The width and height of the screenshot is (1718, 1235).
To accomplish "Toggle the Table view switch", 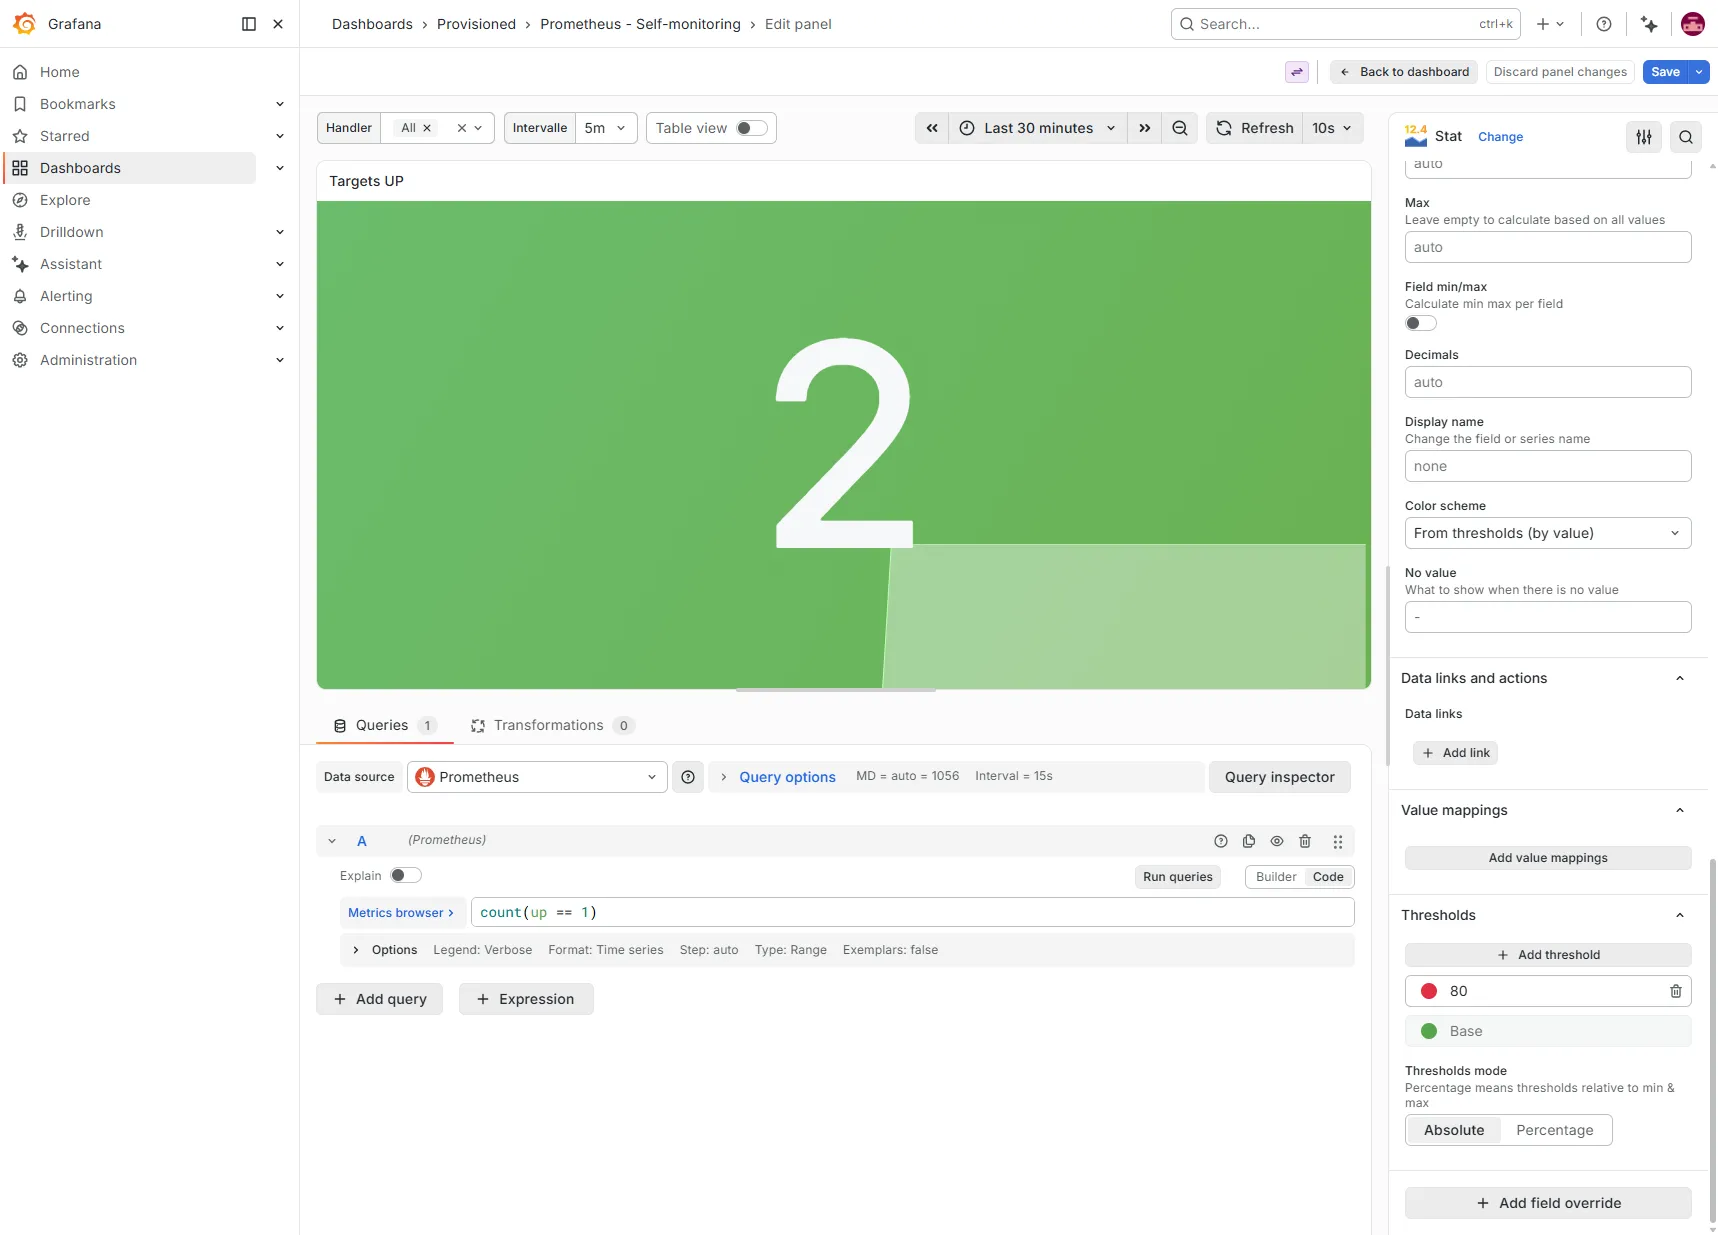I will (x=752, y=128).
